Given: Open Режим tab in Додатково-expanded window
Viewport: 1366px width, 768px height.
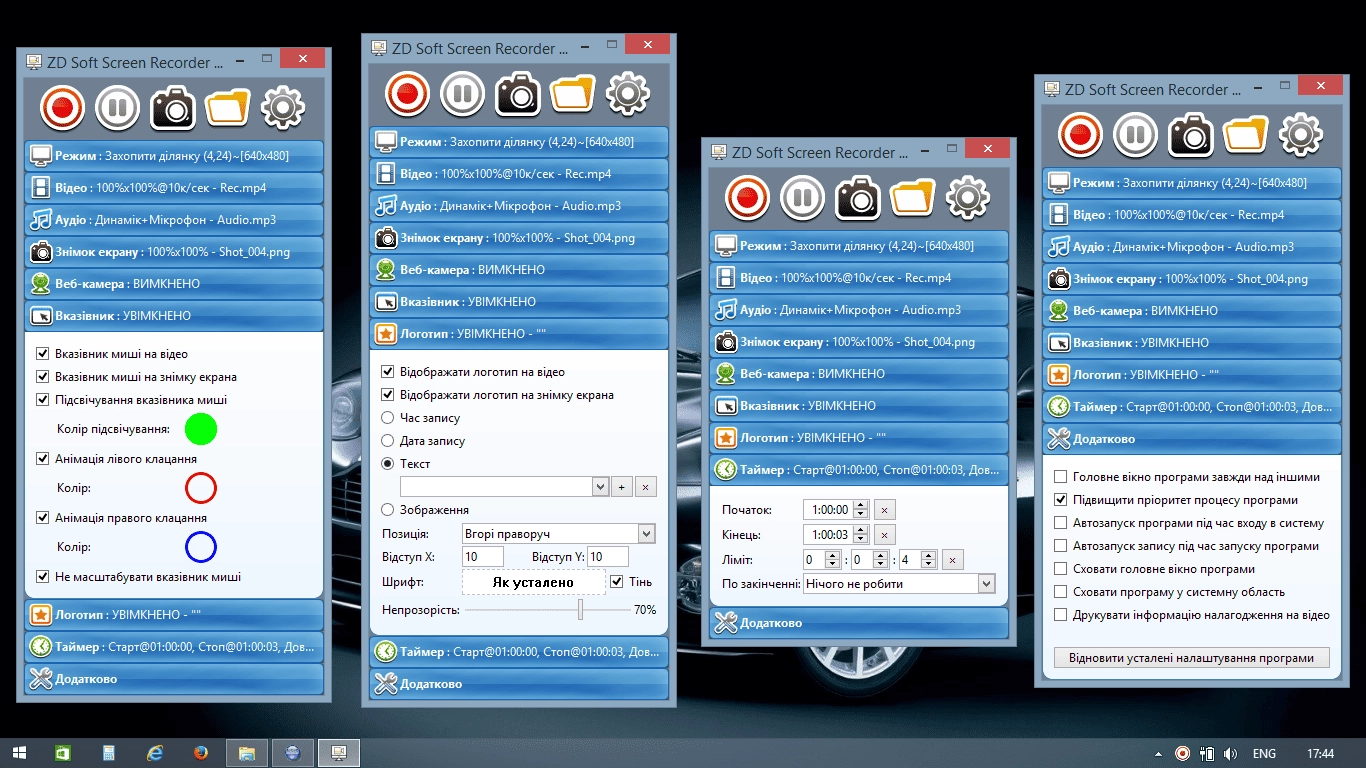Looking at the screenshot, I should (x=1192, y=183).
